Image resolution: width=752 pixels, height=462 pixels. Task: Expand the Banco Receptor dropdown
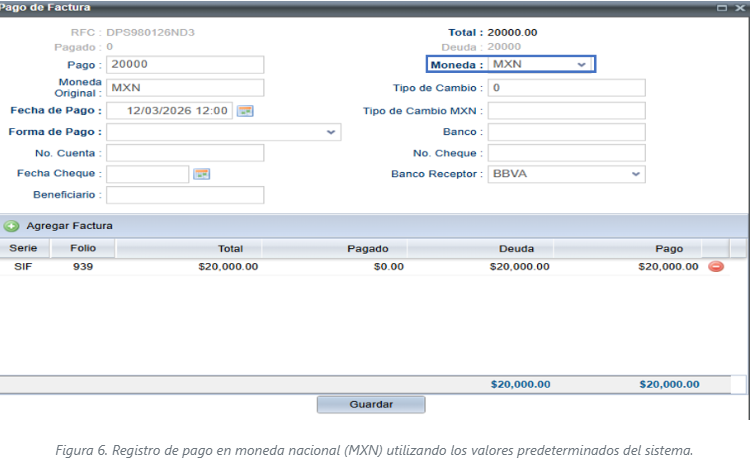(x=635, y=174)
